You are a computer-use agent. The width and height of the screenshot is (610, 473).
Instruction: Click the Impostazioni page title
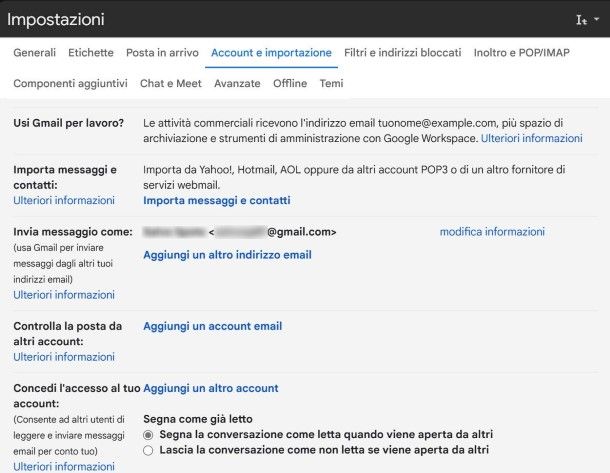click(x=56, y=19)
